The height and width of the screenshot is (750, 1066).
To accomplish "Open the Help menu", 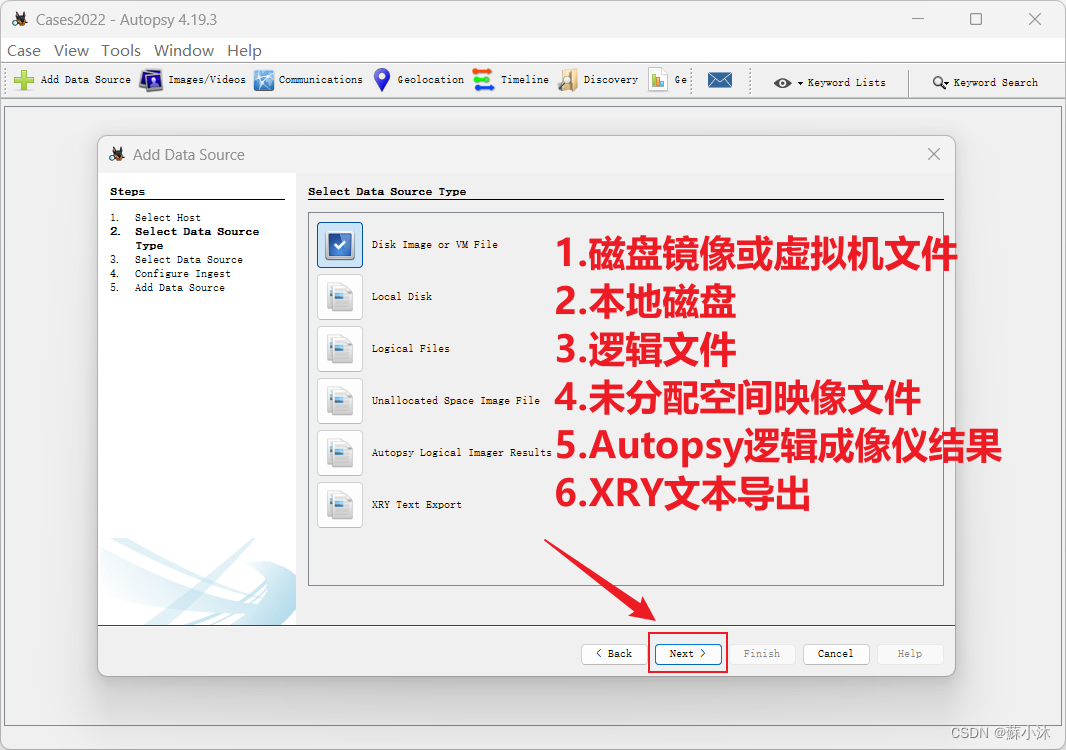I will (x=244, y=50).
